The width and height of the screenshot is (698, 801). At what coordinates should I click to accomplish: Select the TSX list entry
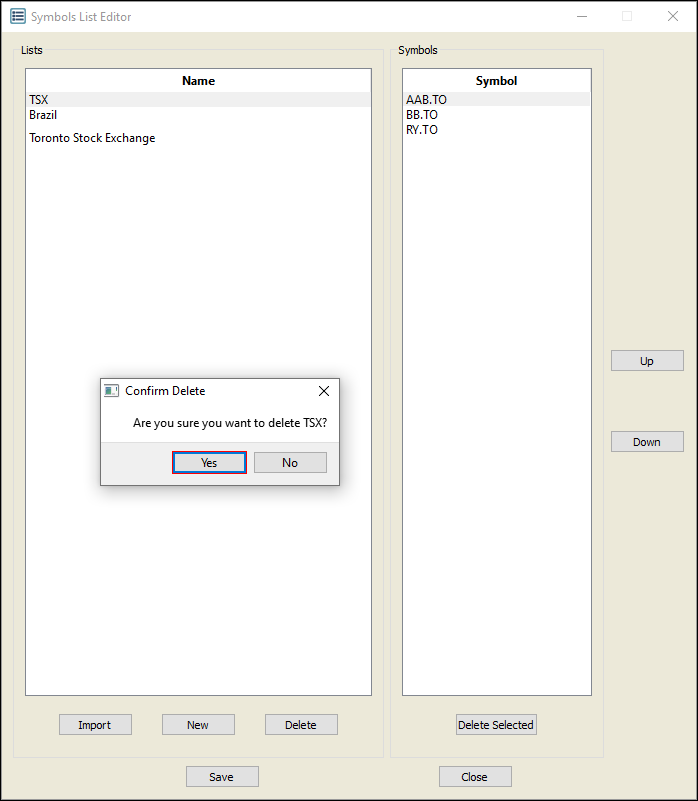[39, 100]
